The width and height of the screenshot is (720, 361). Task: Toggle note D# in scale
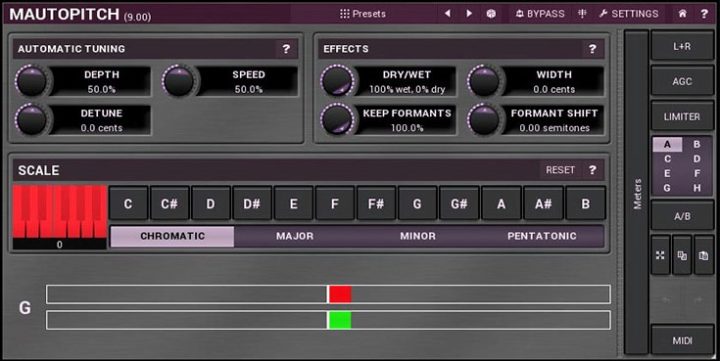[x=252, y=203]
